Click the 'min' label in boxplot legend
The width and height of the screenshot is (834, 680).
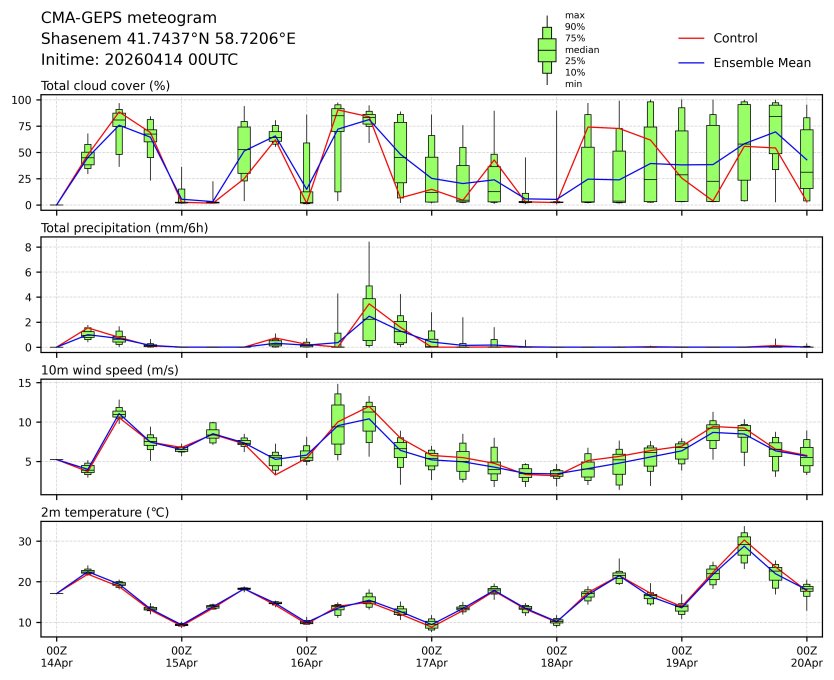573,84
